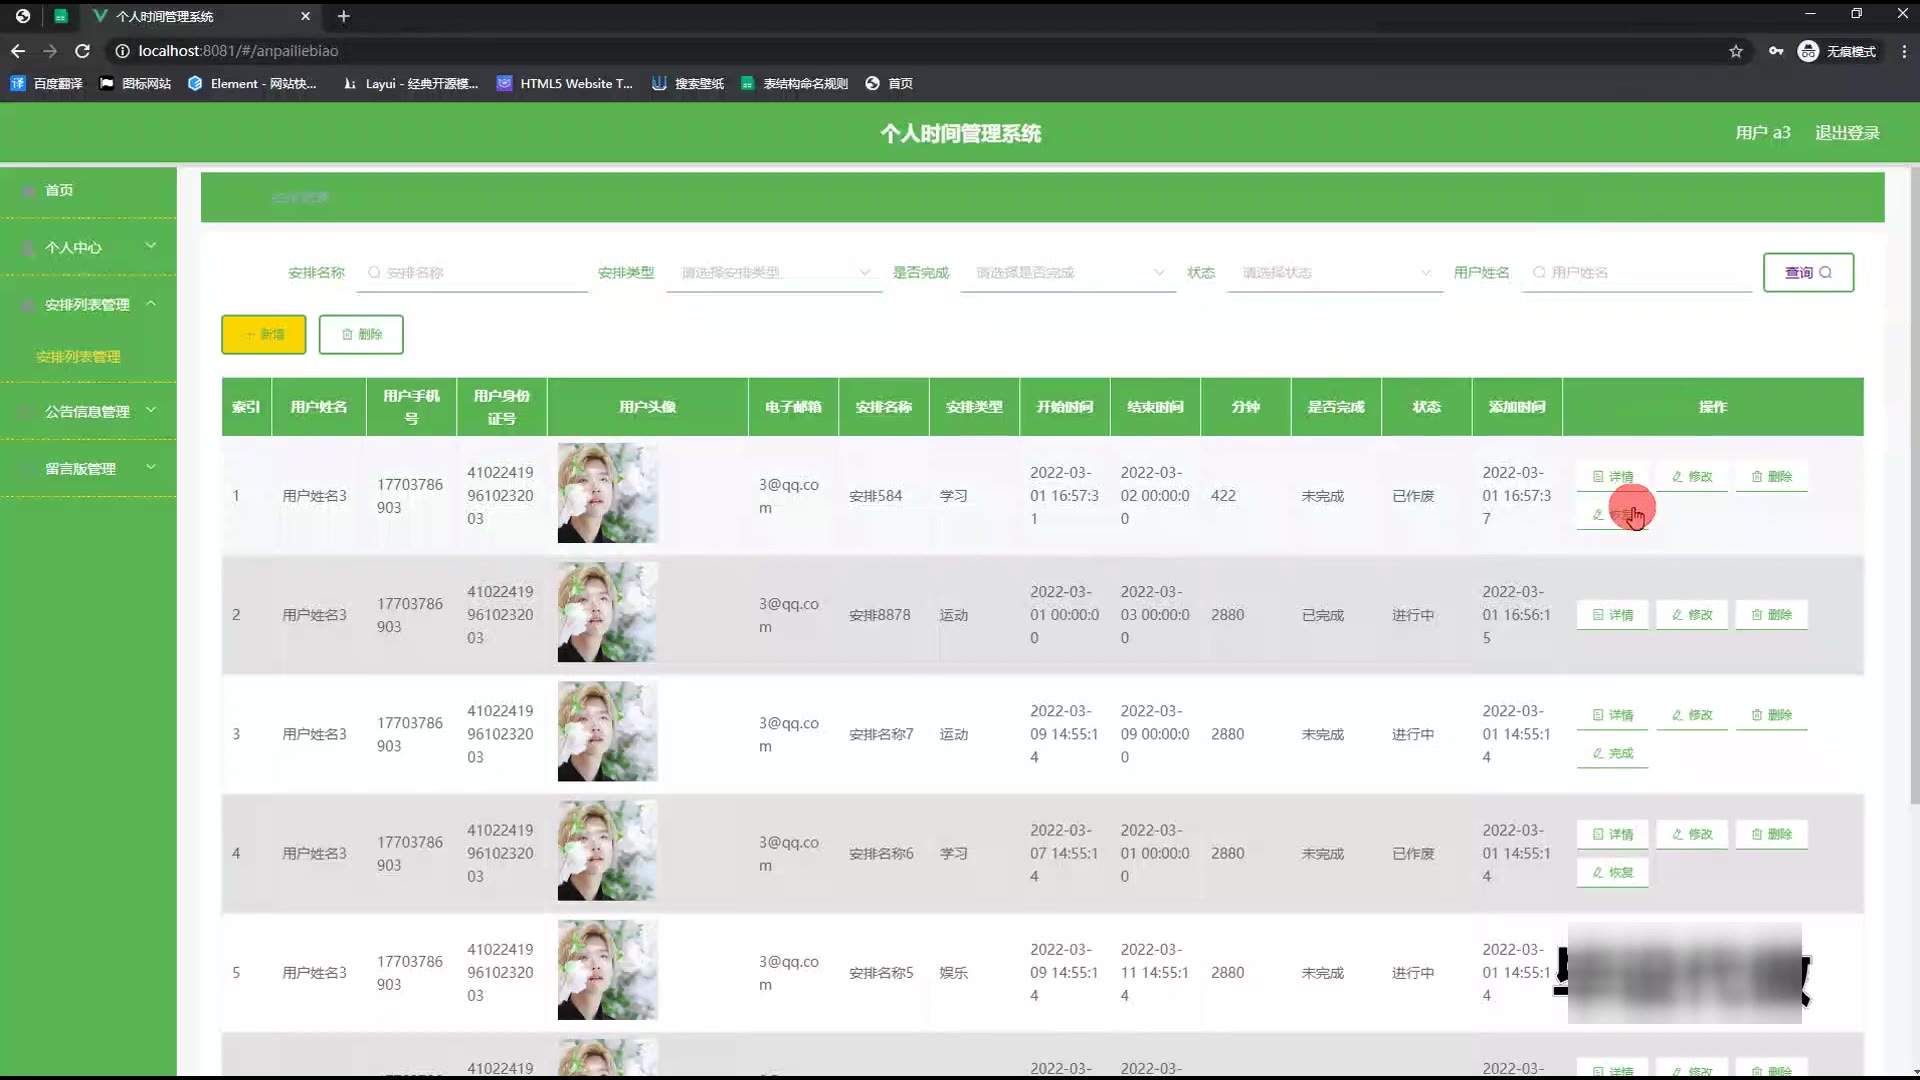Click the yellow 新增 add button
The width and height of the screenshot is (1920, 1080).
pos(263,335)
